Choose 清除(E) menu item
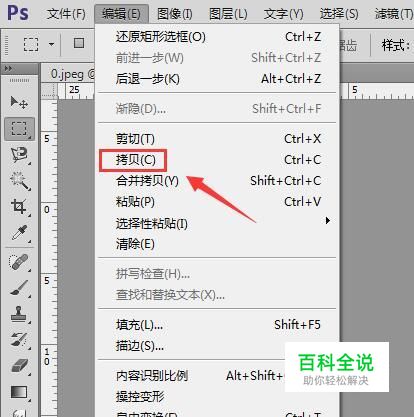Screen dimensions: 414x417 (218, 244)
